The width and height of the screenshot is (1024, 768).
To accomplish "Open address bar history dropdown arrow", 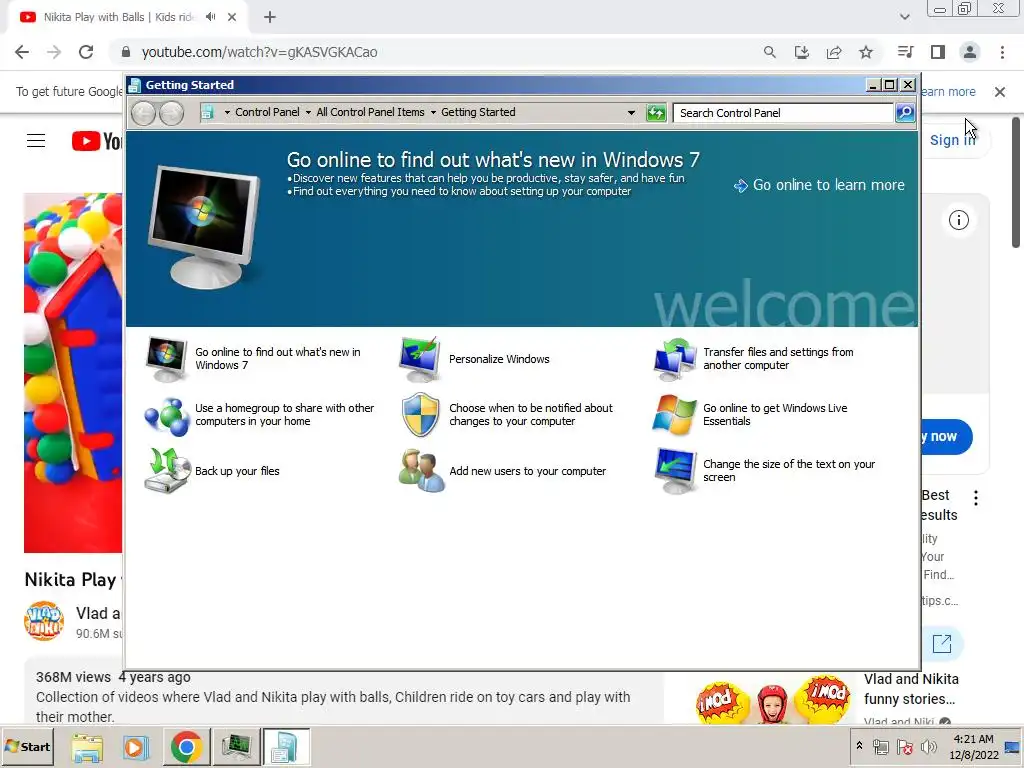I will pos(631,112).
